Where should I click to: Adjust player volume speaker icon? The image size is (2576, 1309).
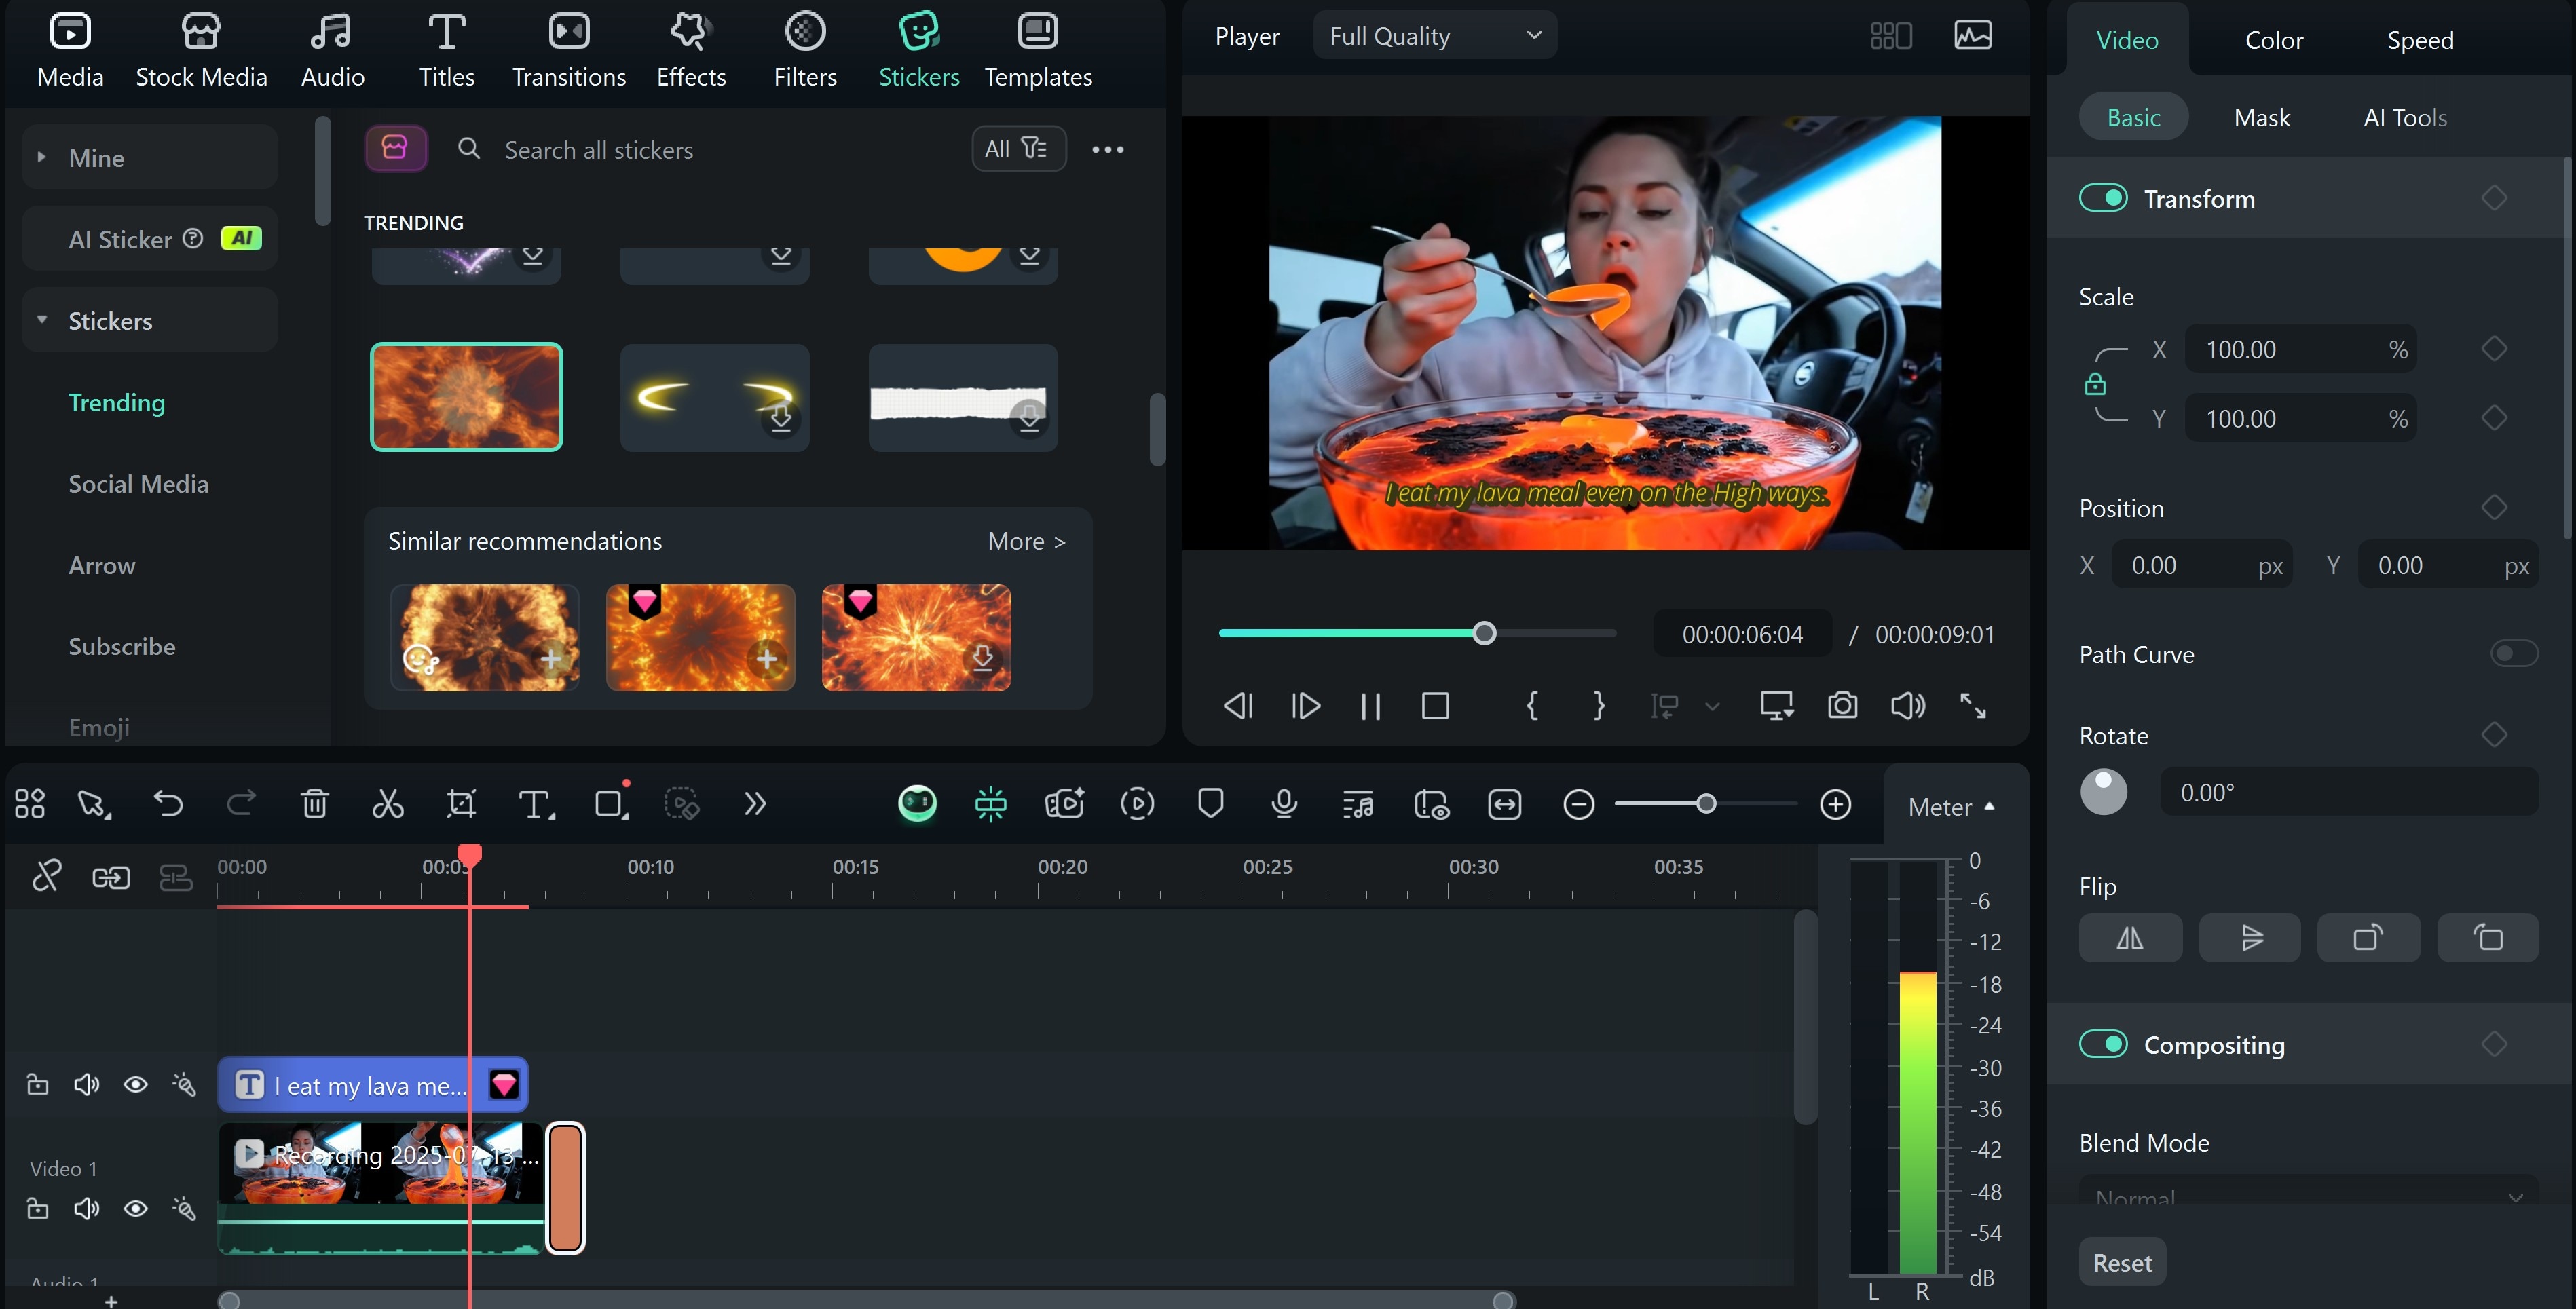[x=1908, y=706]
